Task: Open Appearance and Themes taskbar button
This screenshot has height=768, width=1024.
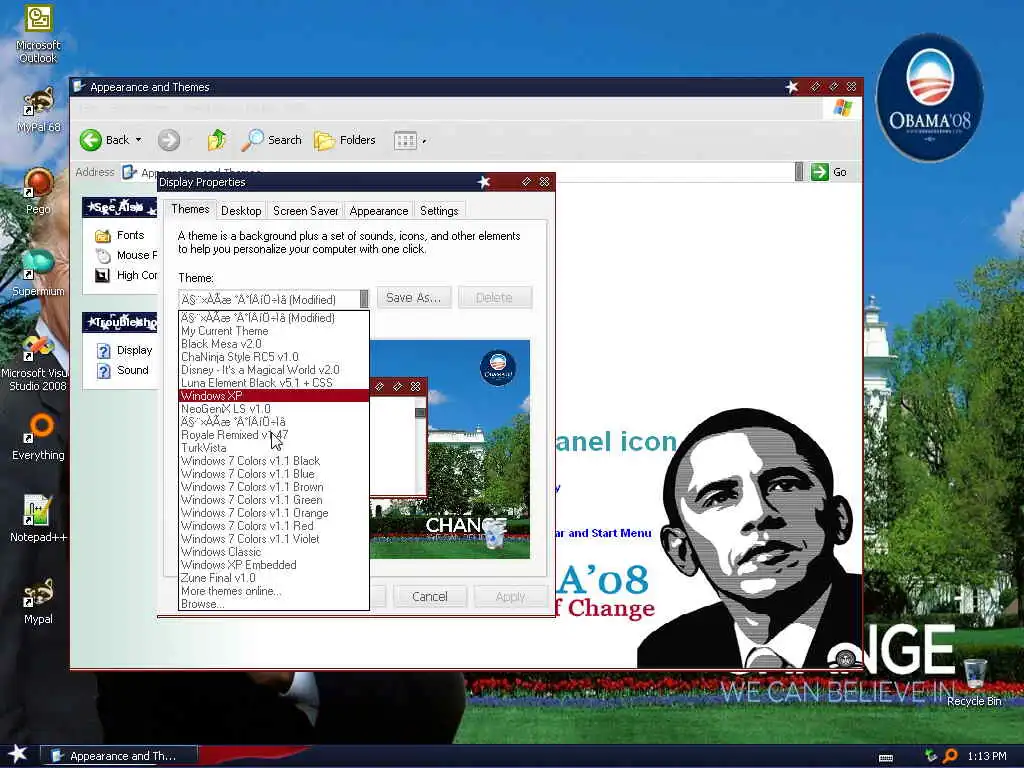Action: tap(119, 756)
